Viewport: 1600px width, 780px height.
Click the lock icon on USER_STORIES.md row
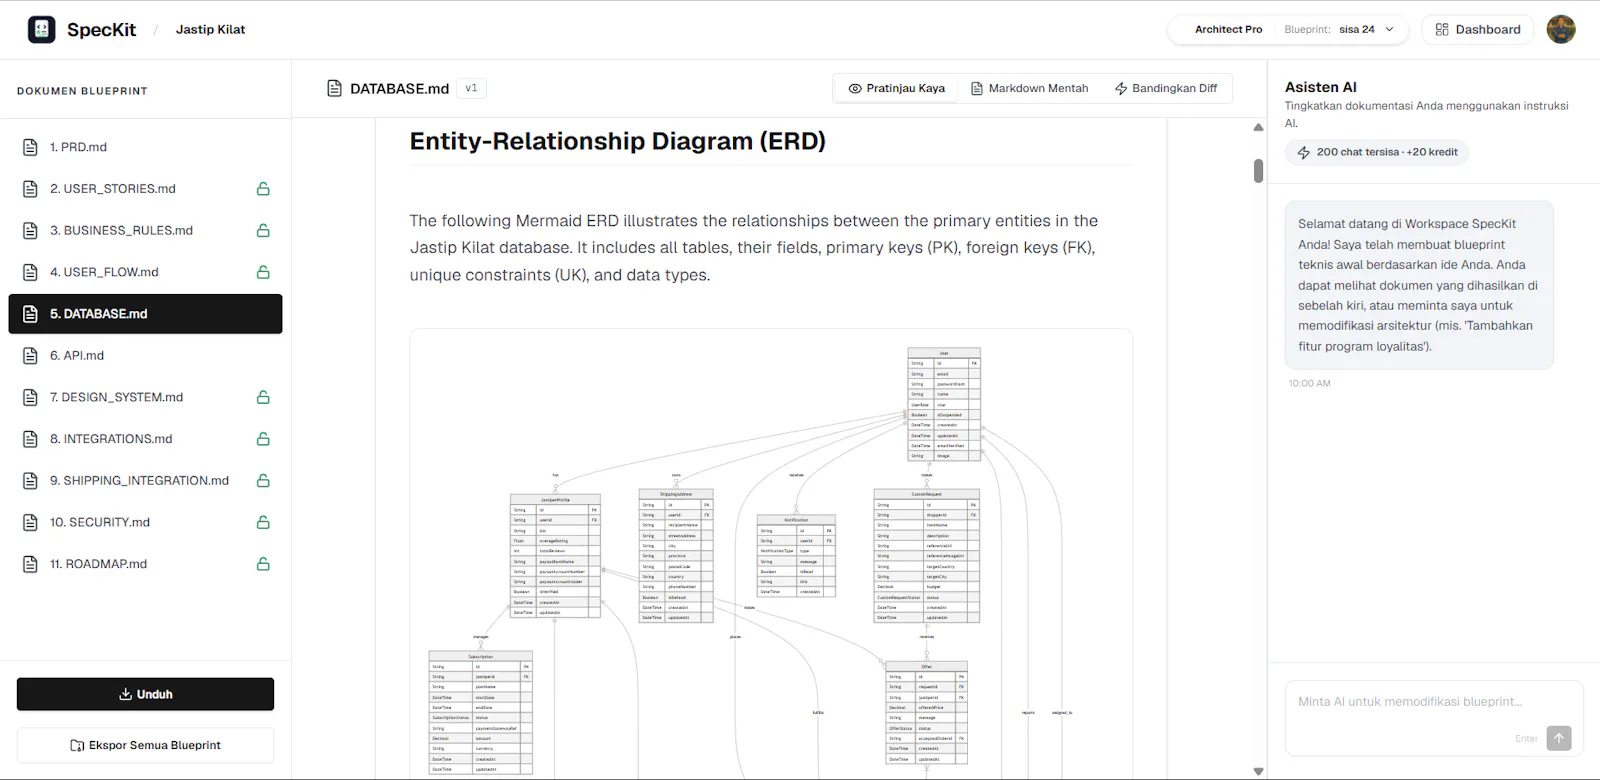pos(263,189)
